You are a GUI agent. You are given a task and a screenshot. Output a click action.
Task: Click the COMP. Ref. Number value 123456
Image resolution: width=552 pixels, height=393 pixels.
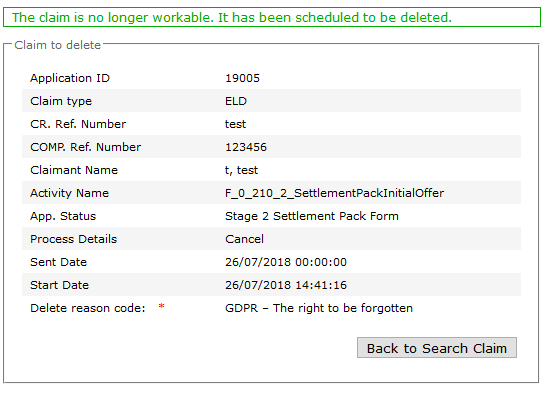246,147
